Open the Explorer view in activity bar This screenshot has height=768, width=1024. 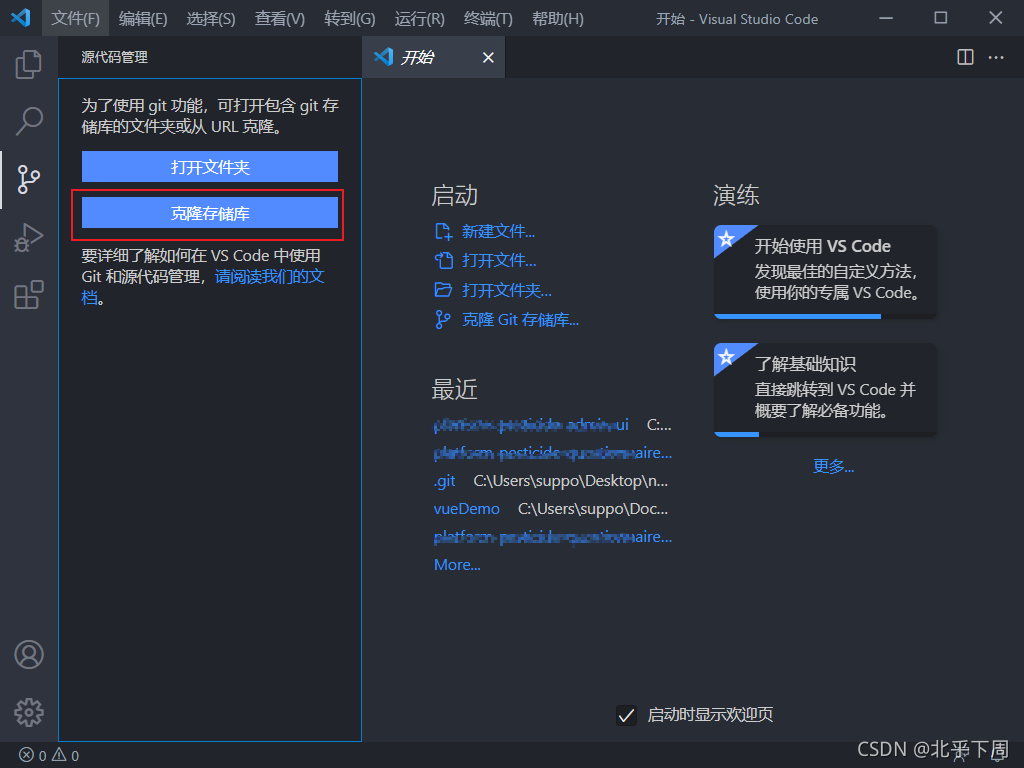pyautogui.click(x=29, y=65)
